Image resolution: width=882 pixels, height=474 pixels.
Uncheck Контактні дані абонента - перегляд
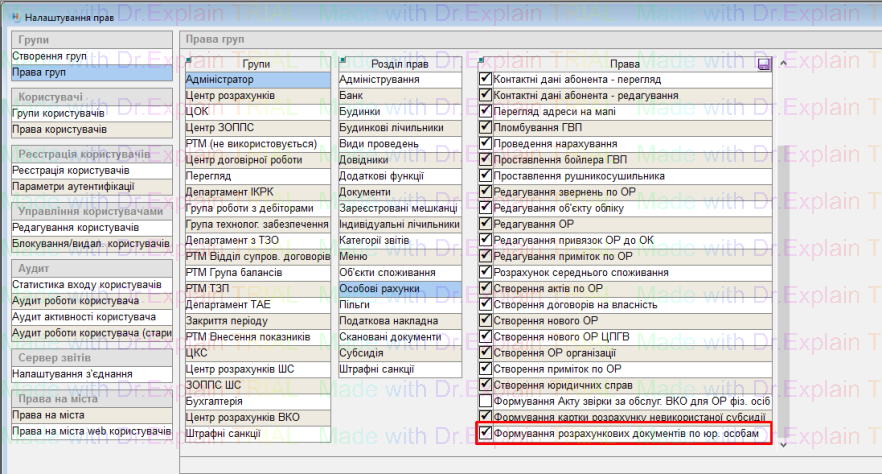[486, 79]
